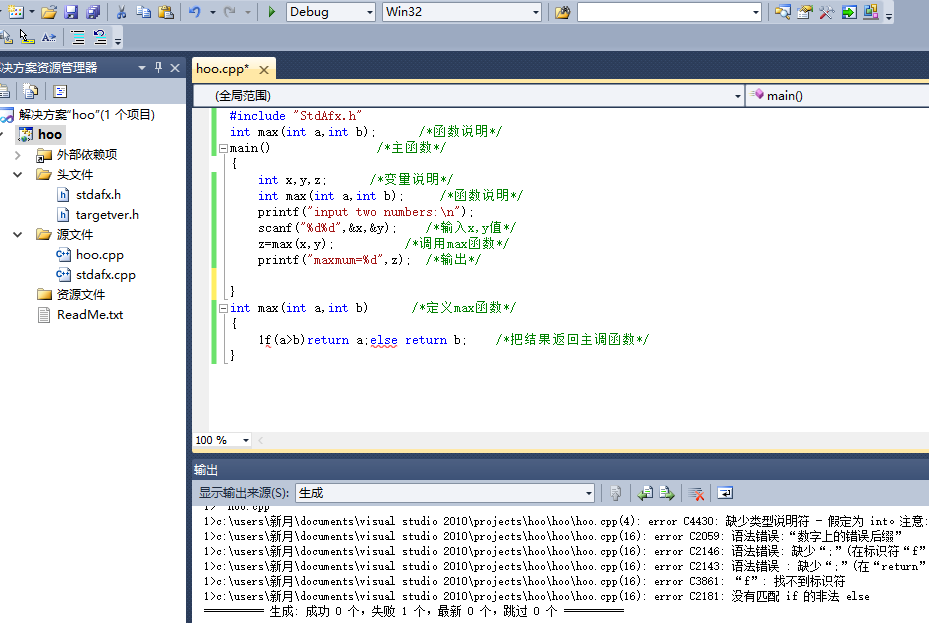
Task: Open the Extension Manager icon
Action: [870, 12]
